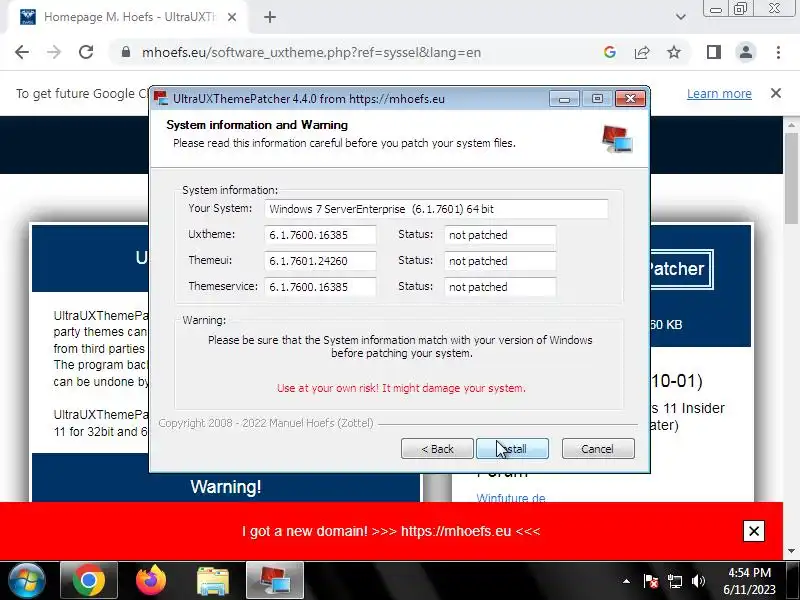Reload the mhoefs.eu page
Screen dimensions: 800x600
coord(86,52)
